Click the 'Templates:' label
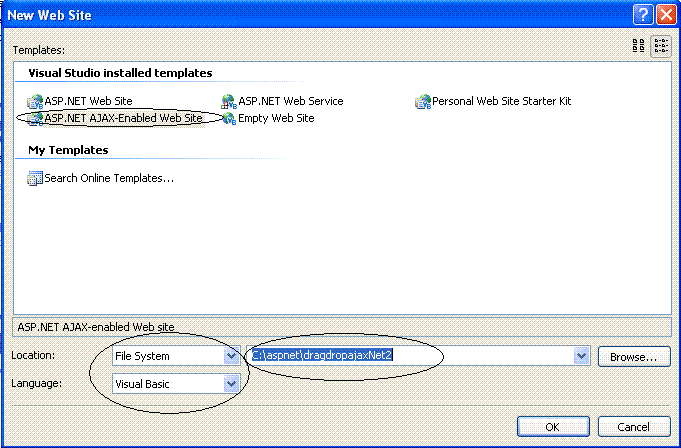The image size is (681, 448). click(39, 50)
